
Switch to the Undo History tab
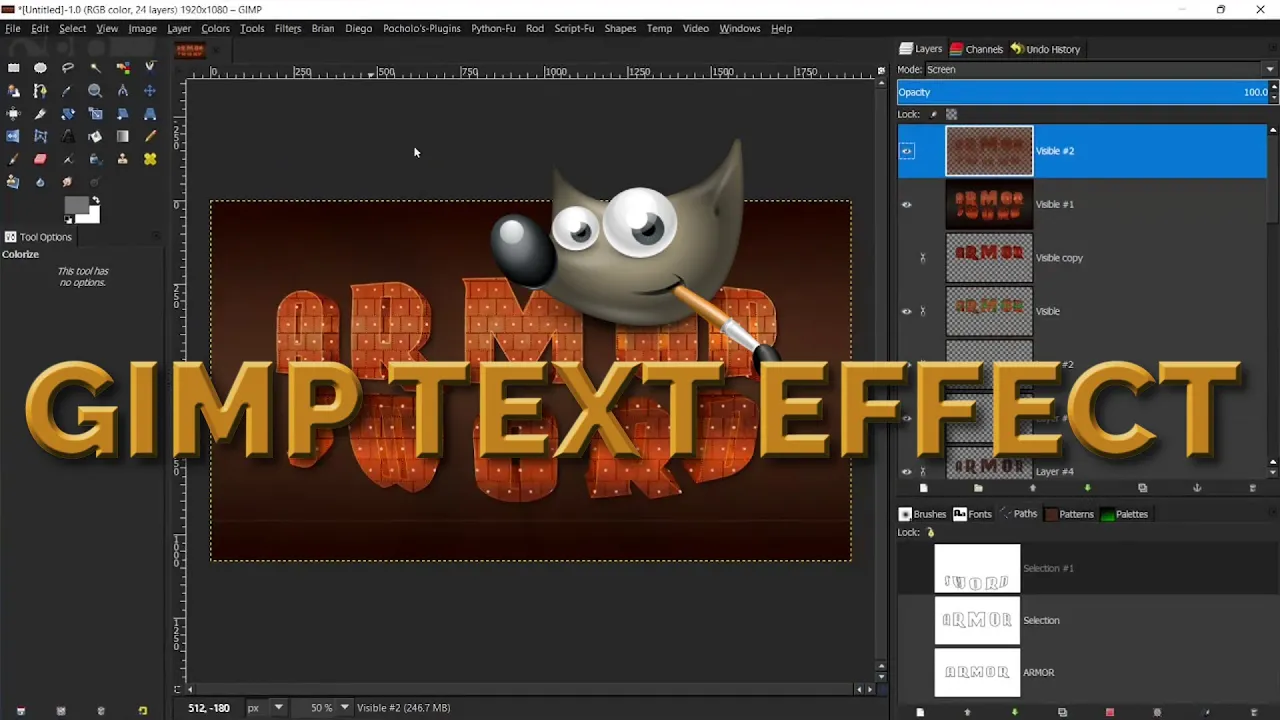pos(1046,49)
